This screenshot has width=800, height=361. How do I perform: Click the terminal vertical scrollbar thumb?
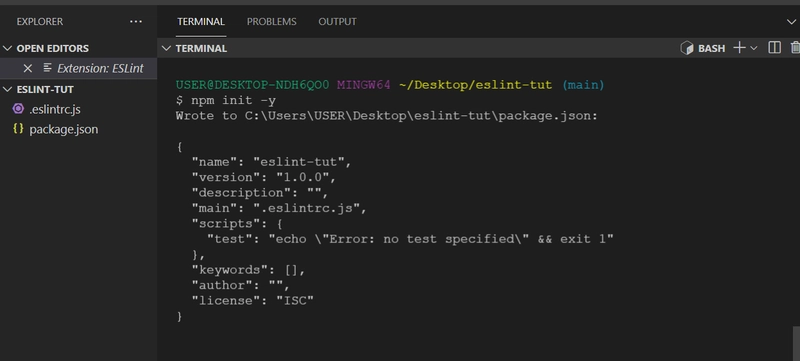point(796,344)
